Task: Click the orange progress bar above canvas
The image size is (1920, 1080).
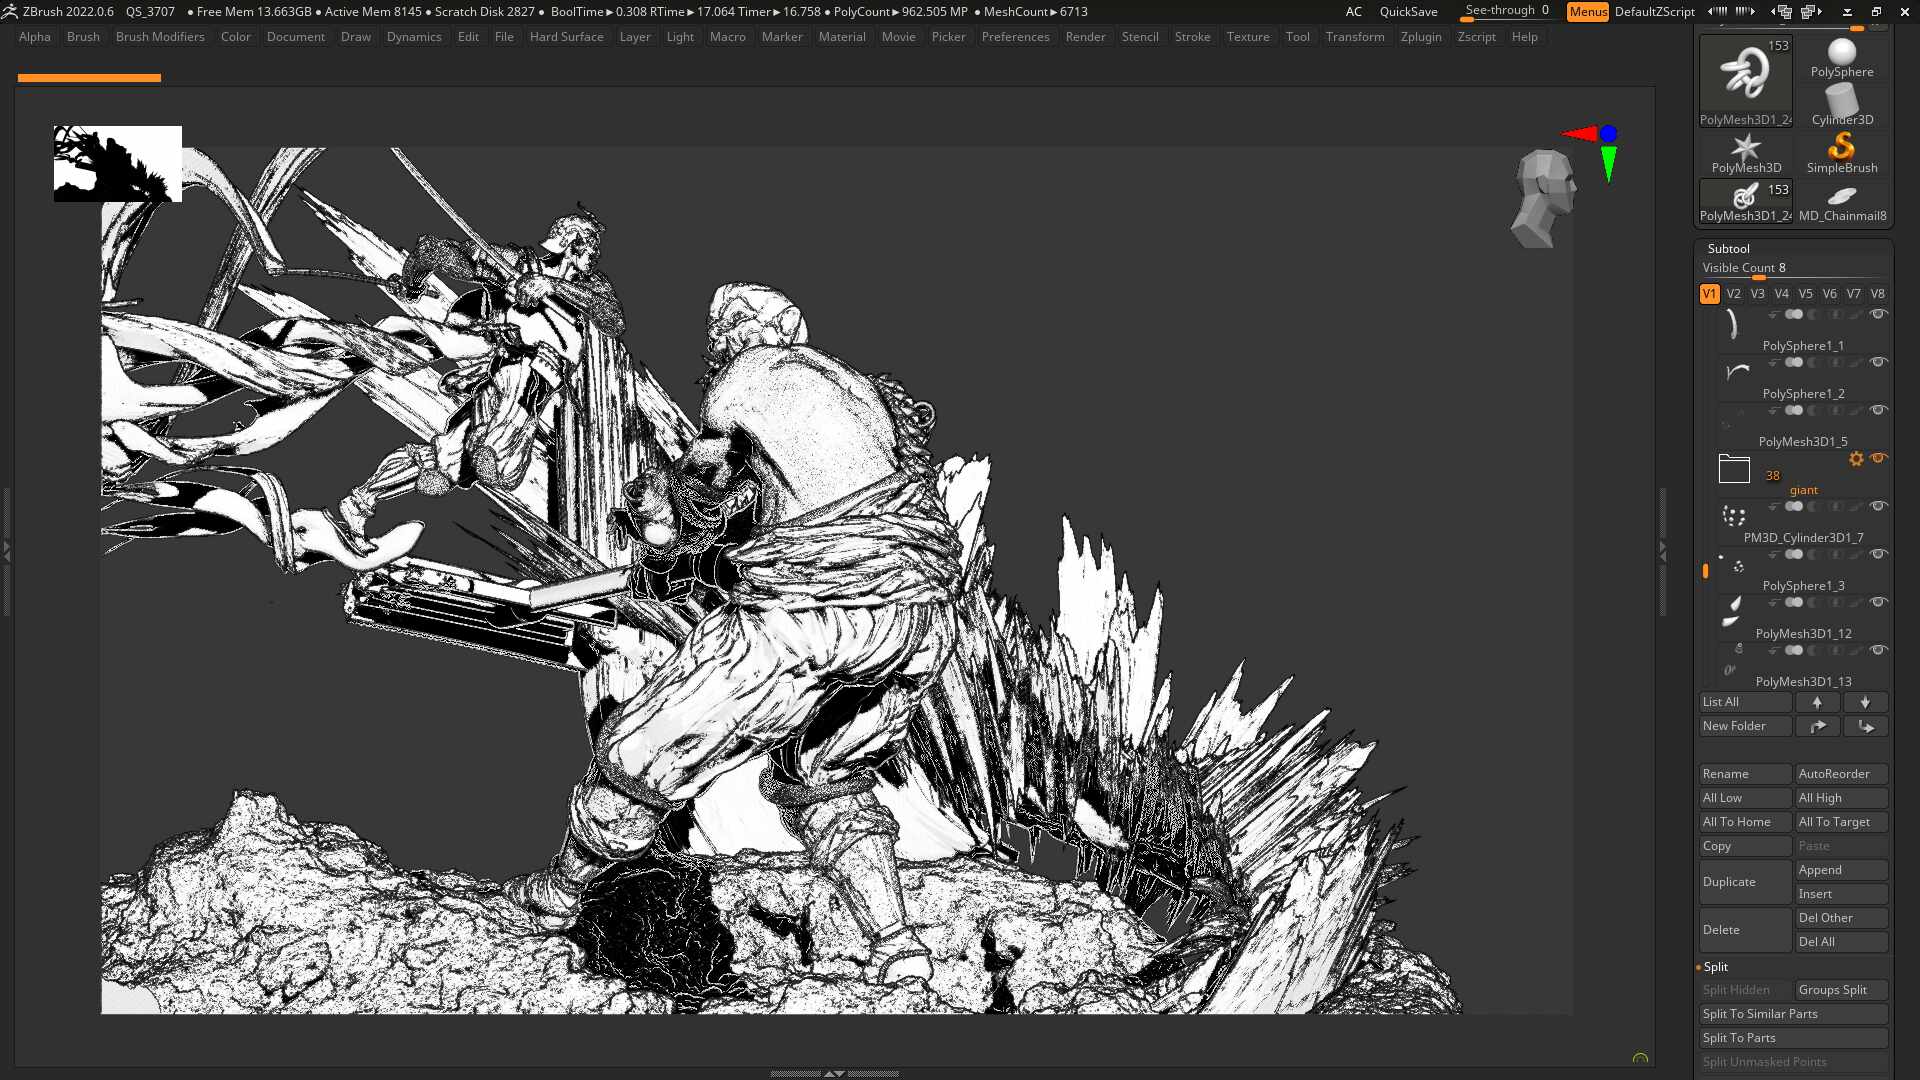Action: [x=89, y=78]
